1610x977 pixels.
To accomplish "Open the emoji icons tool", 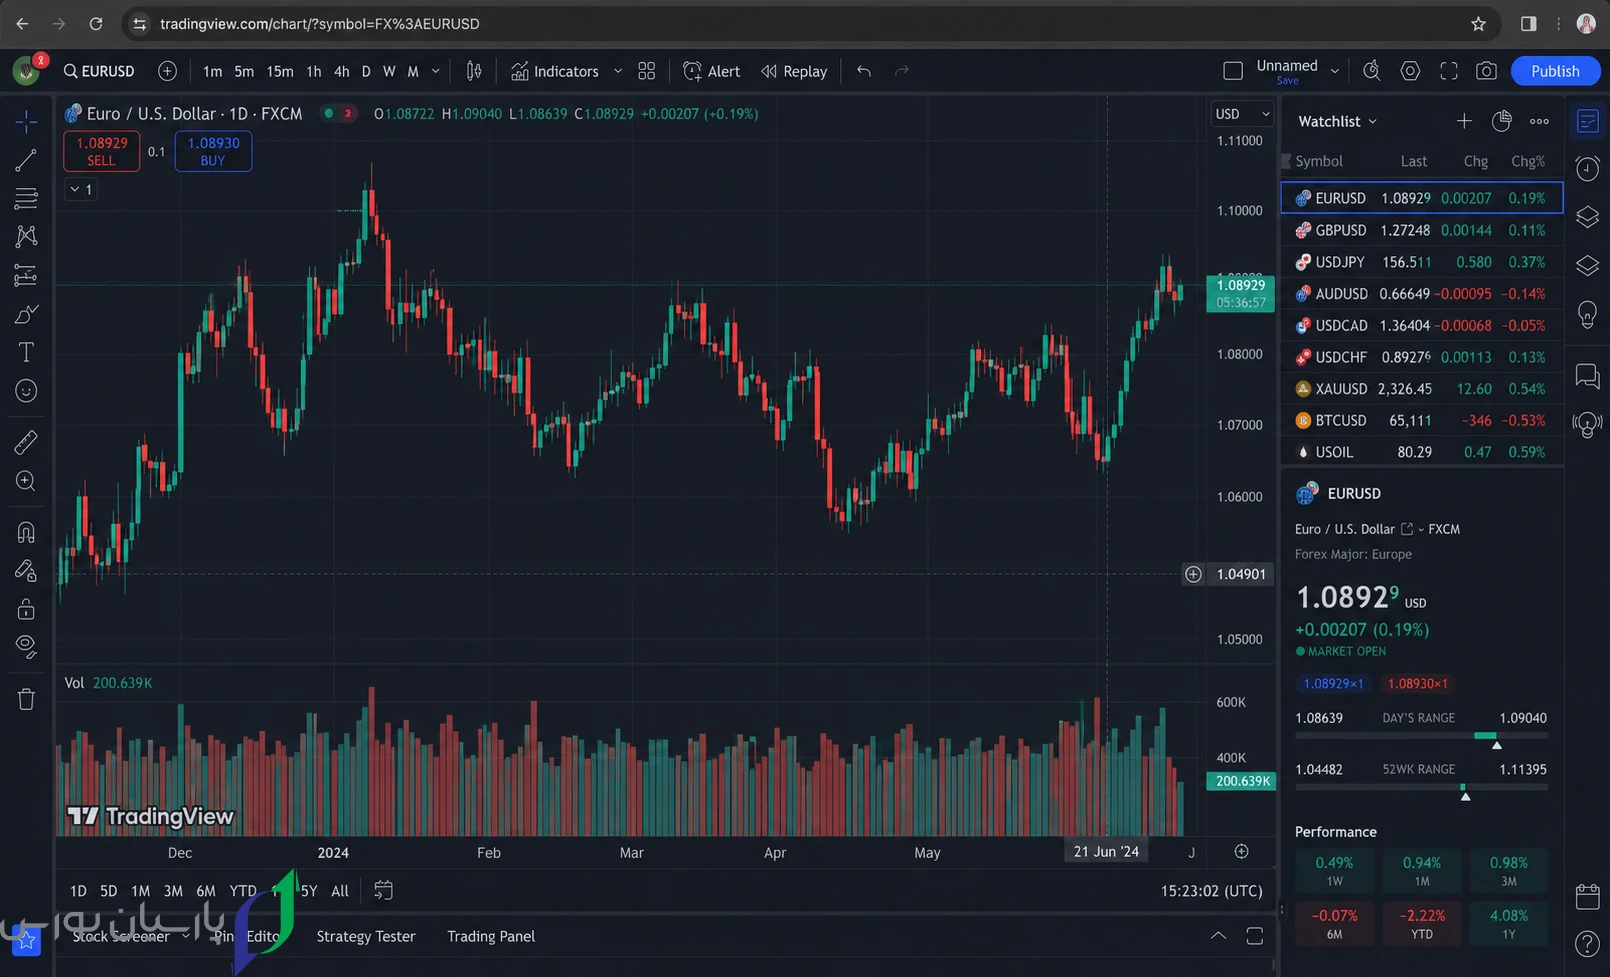I will (x=26, y=391).
